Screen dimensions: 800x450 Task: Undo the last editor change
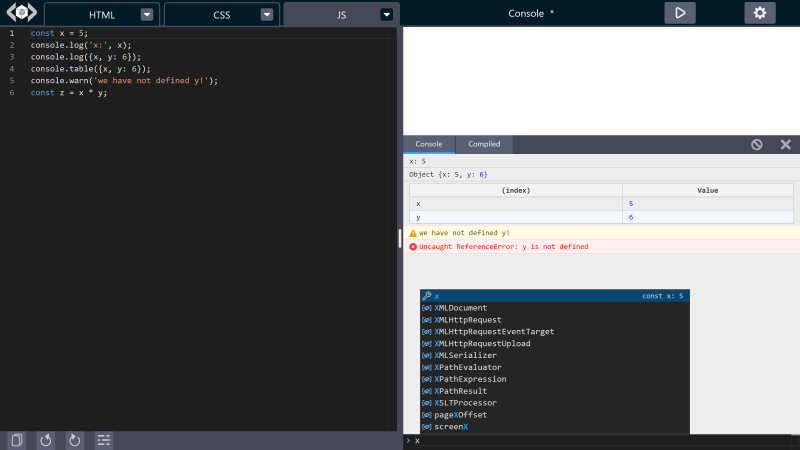(45, 440)
